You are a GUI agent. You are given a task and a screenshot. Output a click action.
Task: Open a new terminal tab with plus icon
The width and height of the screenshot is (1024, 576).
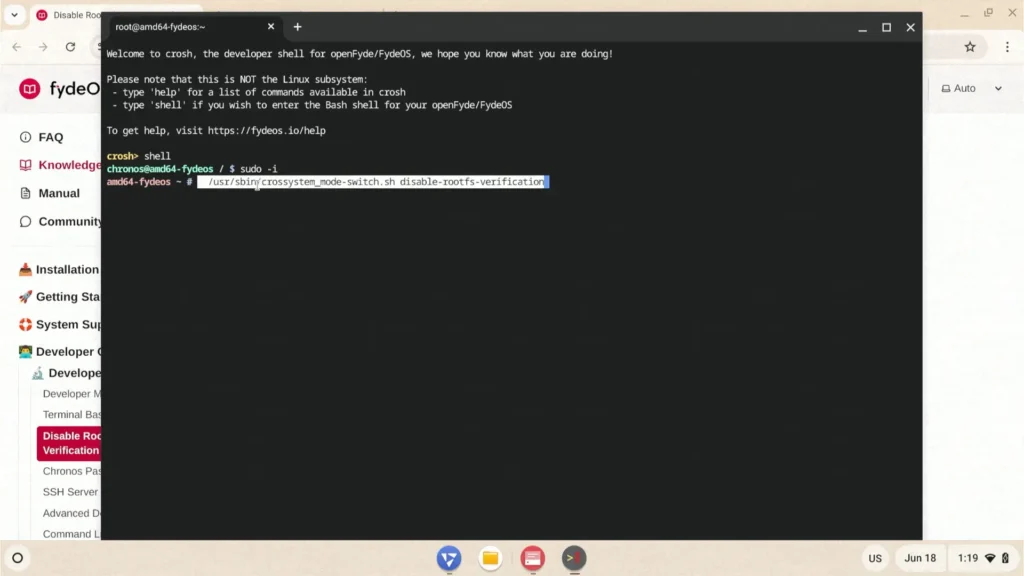pyautogui.click(x=297, y=27)
